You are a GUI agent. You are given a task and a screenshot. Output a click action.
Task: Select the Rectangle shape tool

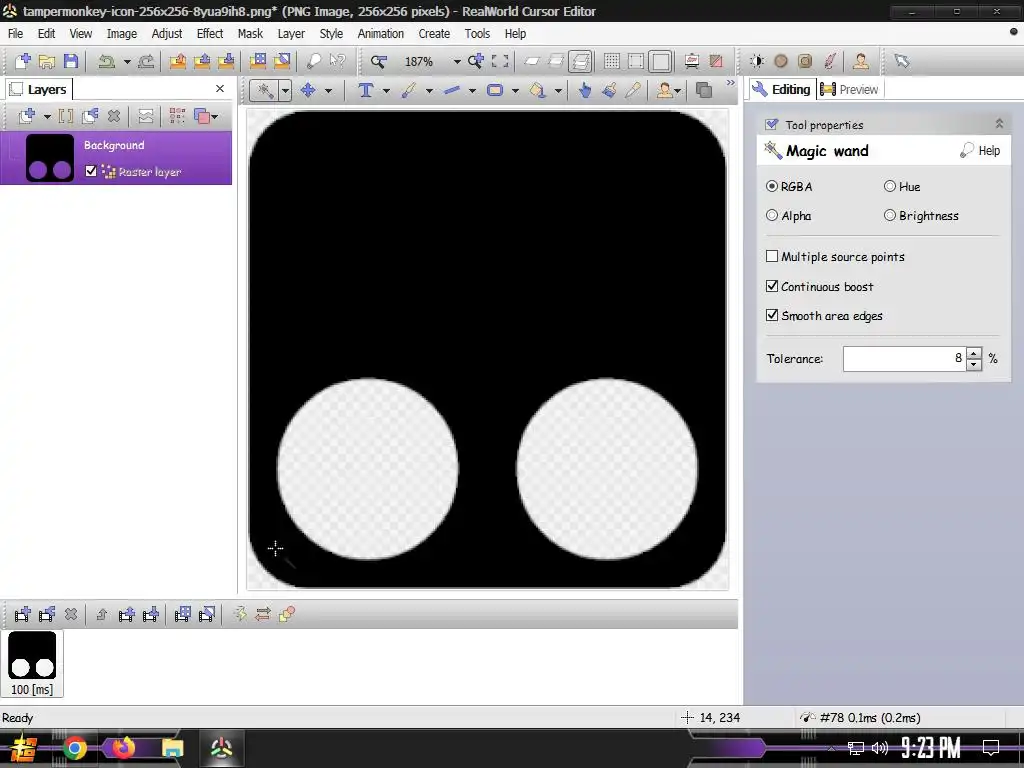495,90
